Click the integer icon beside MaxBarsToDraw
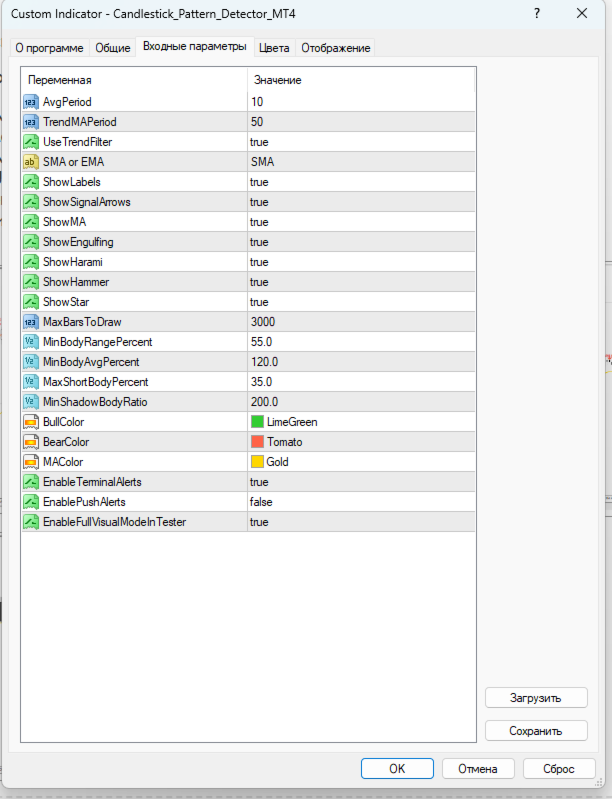 coord(31,322)
